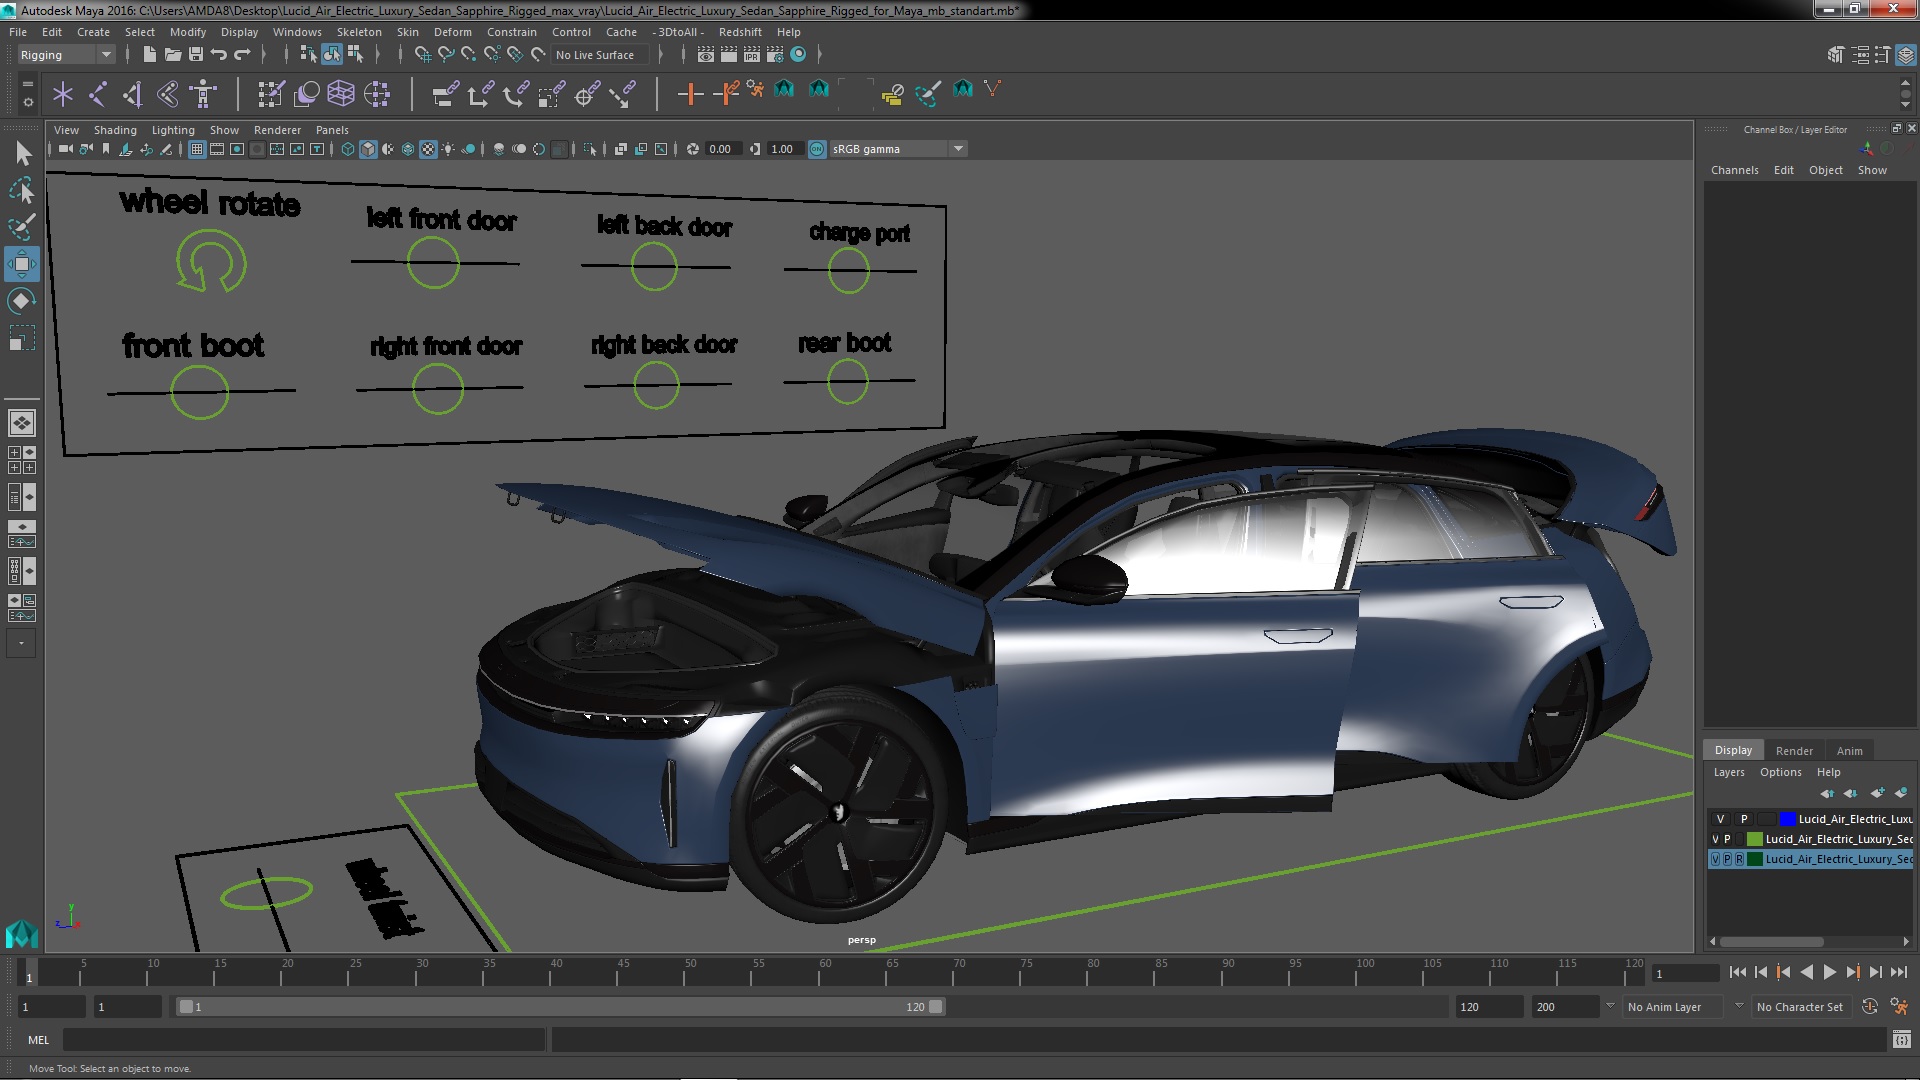
Task: Click the Set Key orange plus shelf icon
Action: (x=690, y=94)
